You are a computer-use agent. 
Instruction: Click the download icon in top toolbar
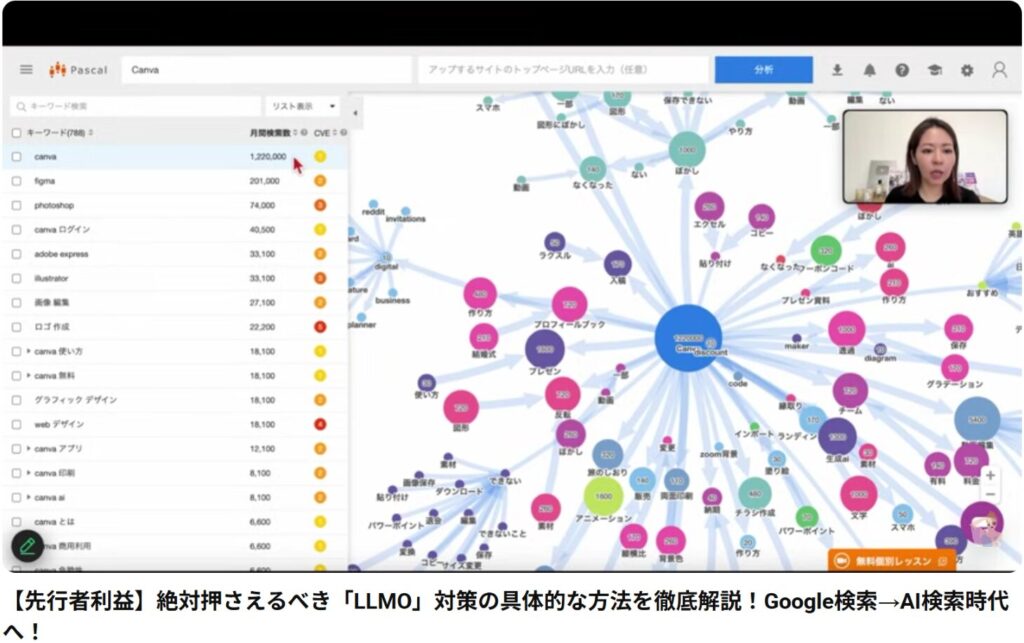(837, 70)
